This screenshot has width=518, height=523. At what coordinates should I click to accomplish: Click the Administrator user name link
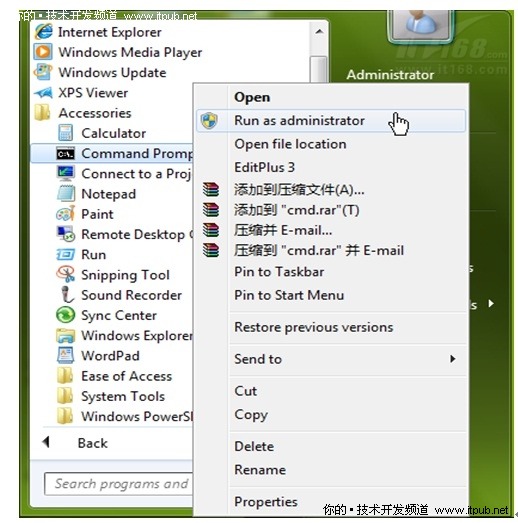pos(390,74)
